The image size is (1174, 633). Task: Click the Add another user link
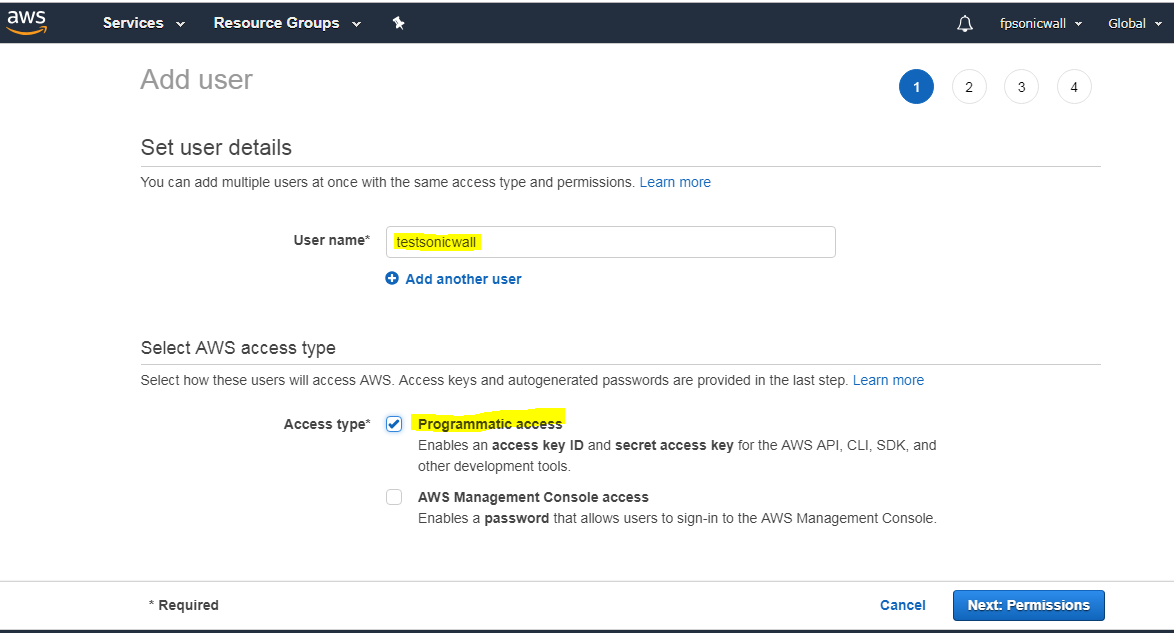pyautogui.click(x=463, y=279)
